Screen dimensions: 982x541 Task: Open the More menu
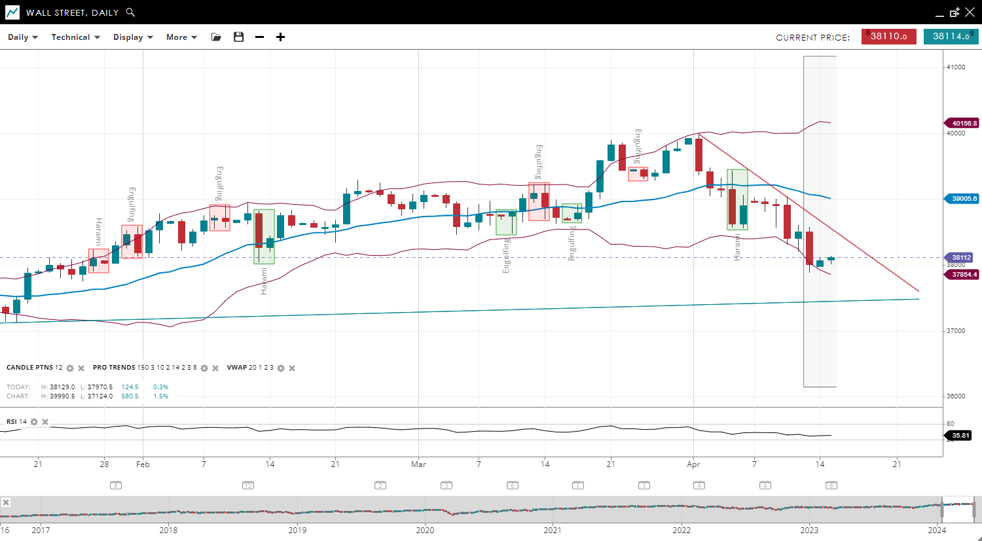[181, 37]
